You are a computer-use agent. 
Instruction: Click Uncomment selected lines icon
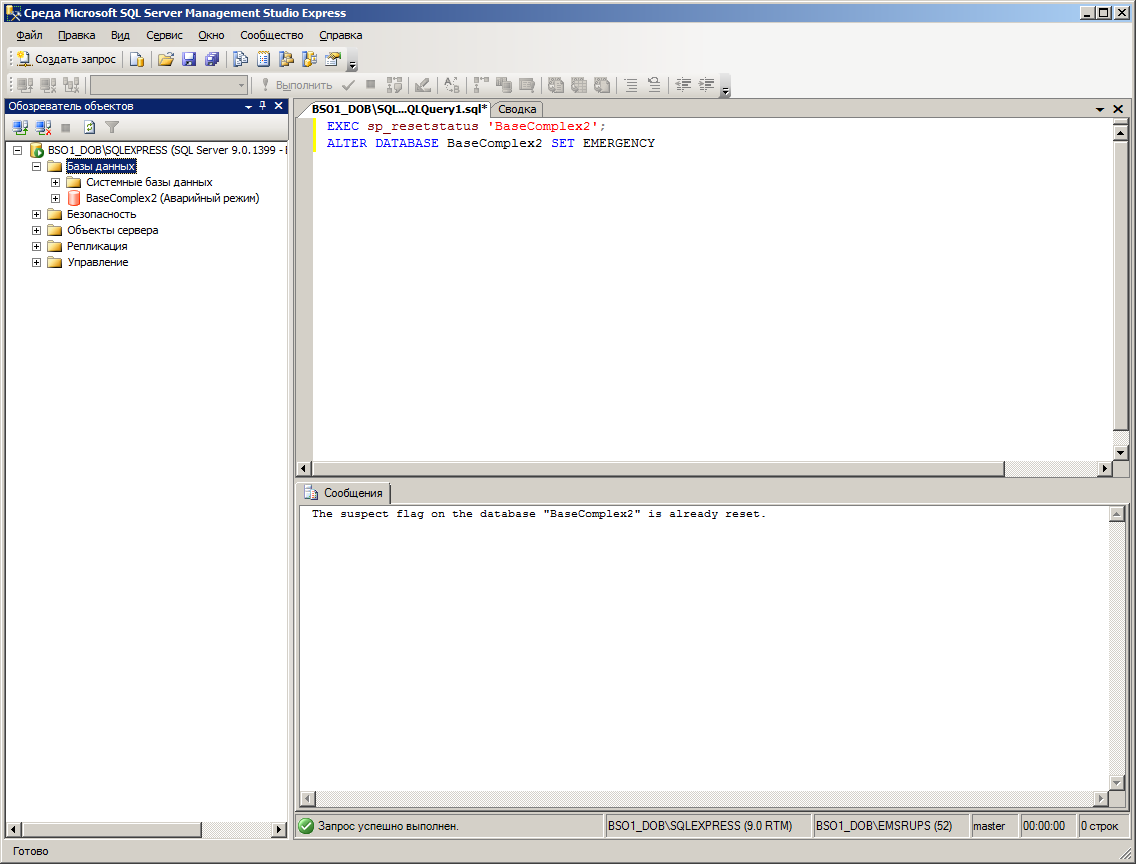tap(654, 85)
